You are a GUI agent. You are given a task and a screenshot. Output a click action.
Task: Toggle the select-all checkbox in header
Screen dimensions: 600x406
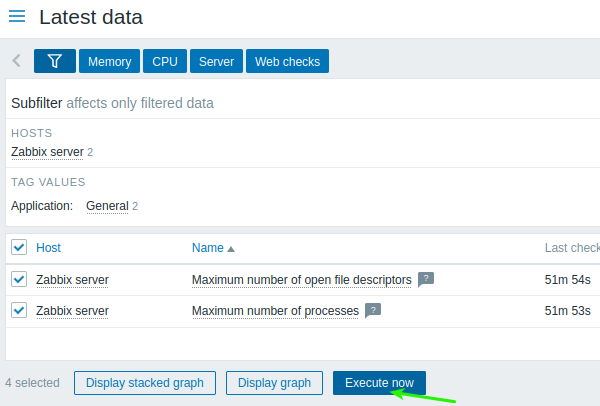[x=19, y=247]
